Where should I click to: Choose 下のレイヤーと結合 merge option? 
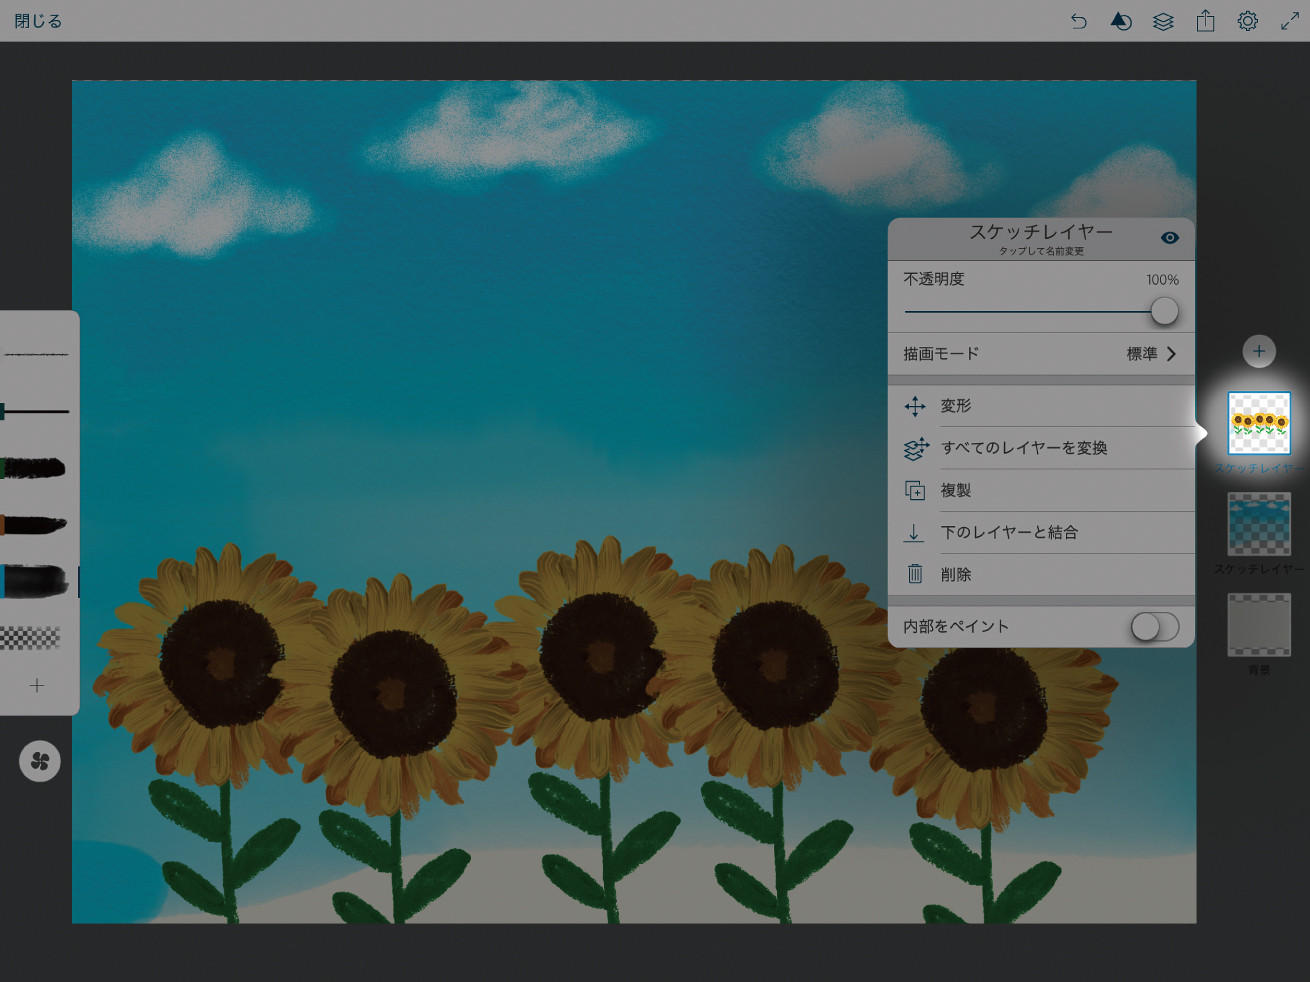click(1041, 532)
